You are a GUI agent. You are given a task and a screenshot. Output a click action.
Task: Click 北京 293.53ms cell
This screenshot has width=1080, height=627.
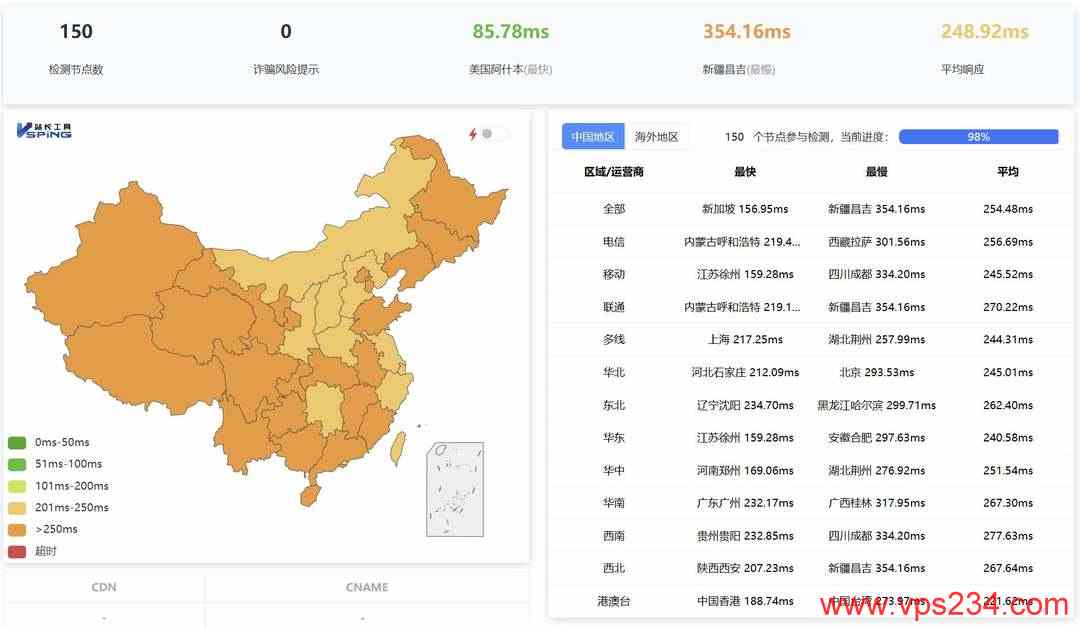876,372
